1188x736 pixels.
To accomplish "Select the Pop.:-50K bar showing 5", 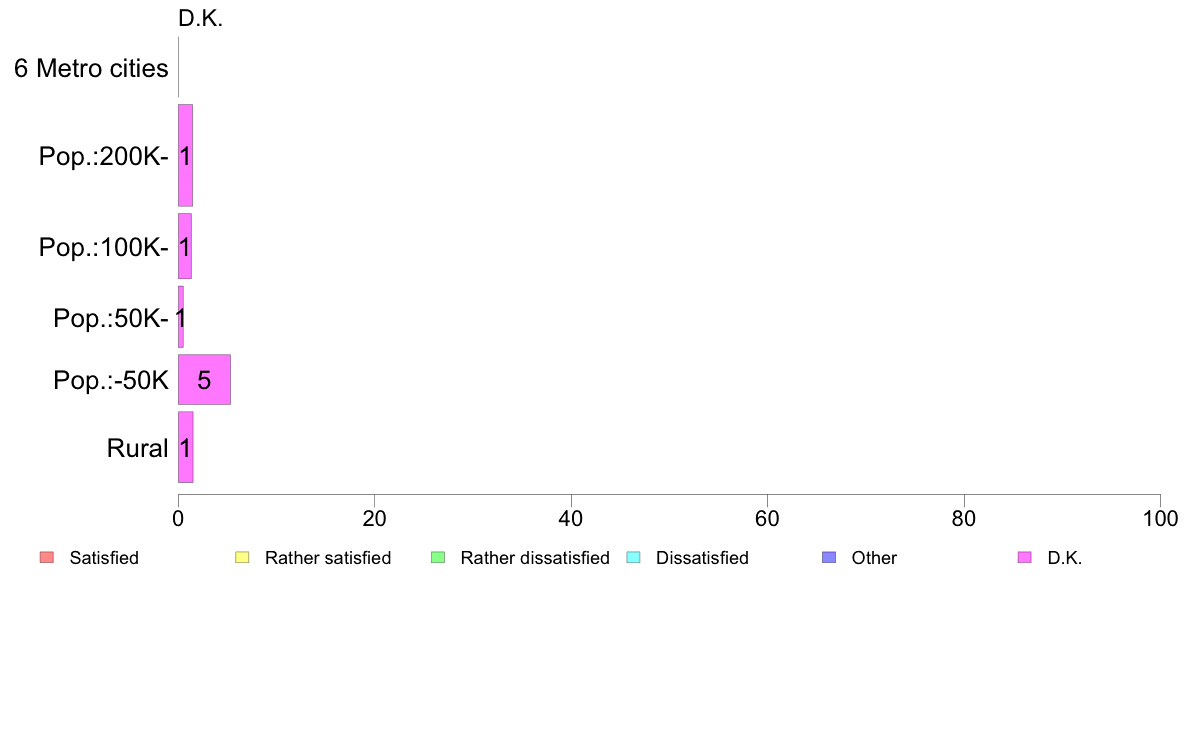I will tap(205, 380).
